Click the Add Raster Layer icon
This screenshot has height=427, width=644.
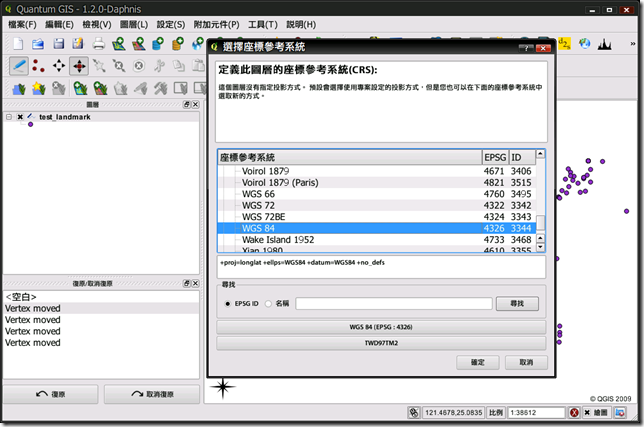coord(139,44)
